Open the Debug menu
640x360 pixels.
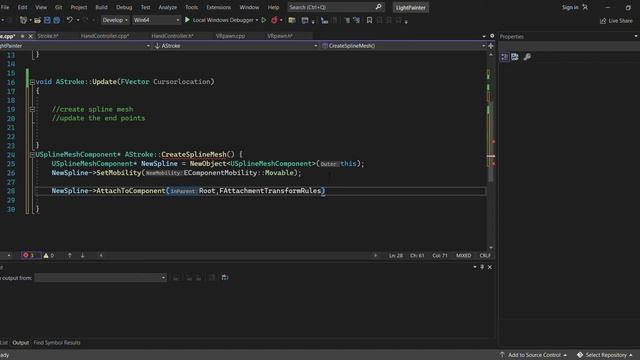click(x=124, y=7)
